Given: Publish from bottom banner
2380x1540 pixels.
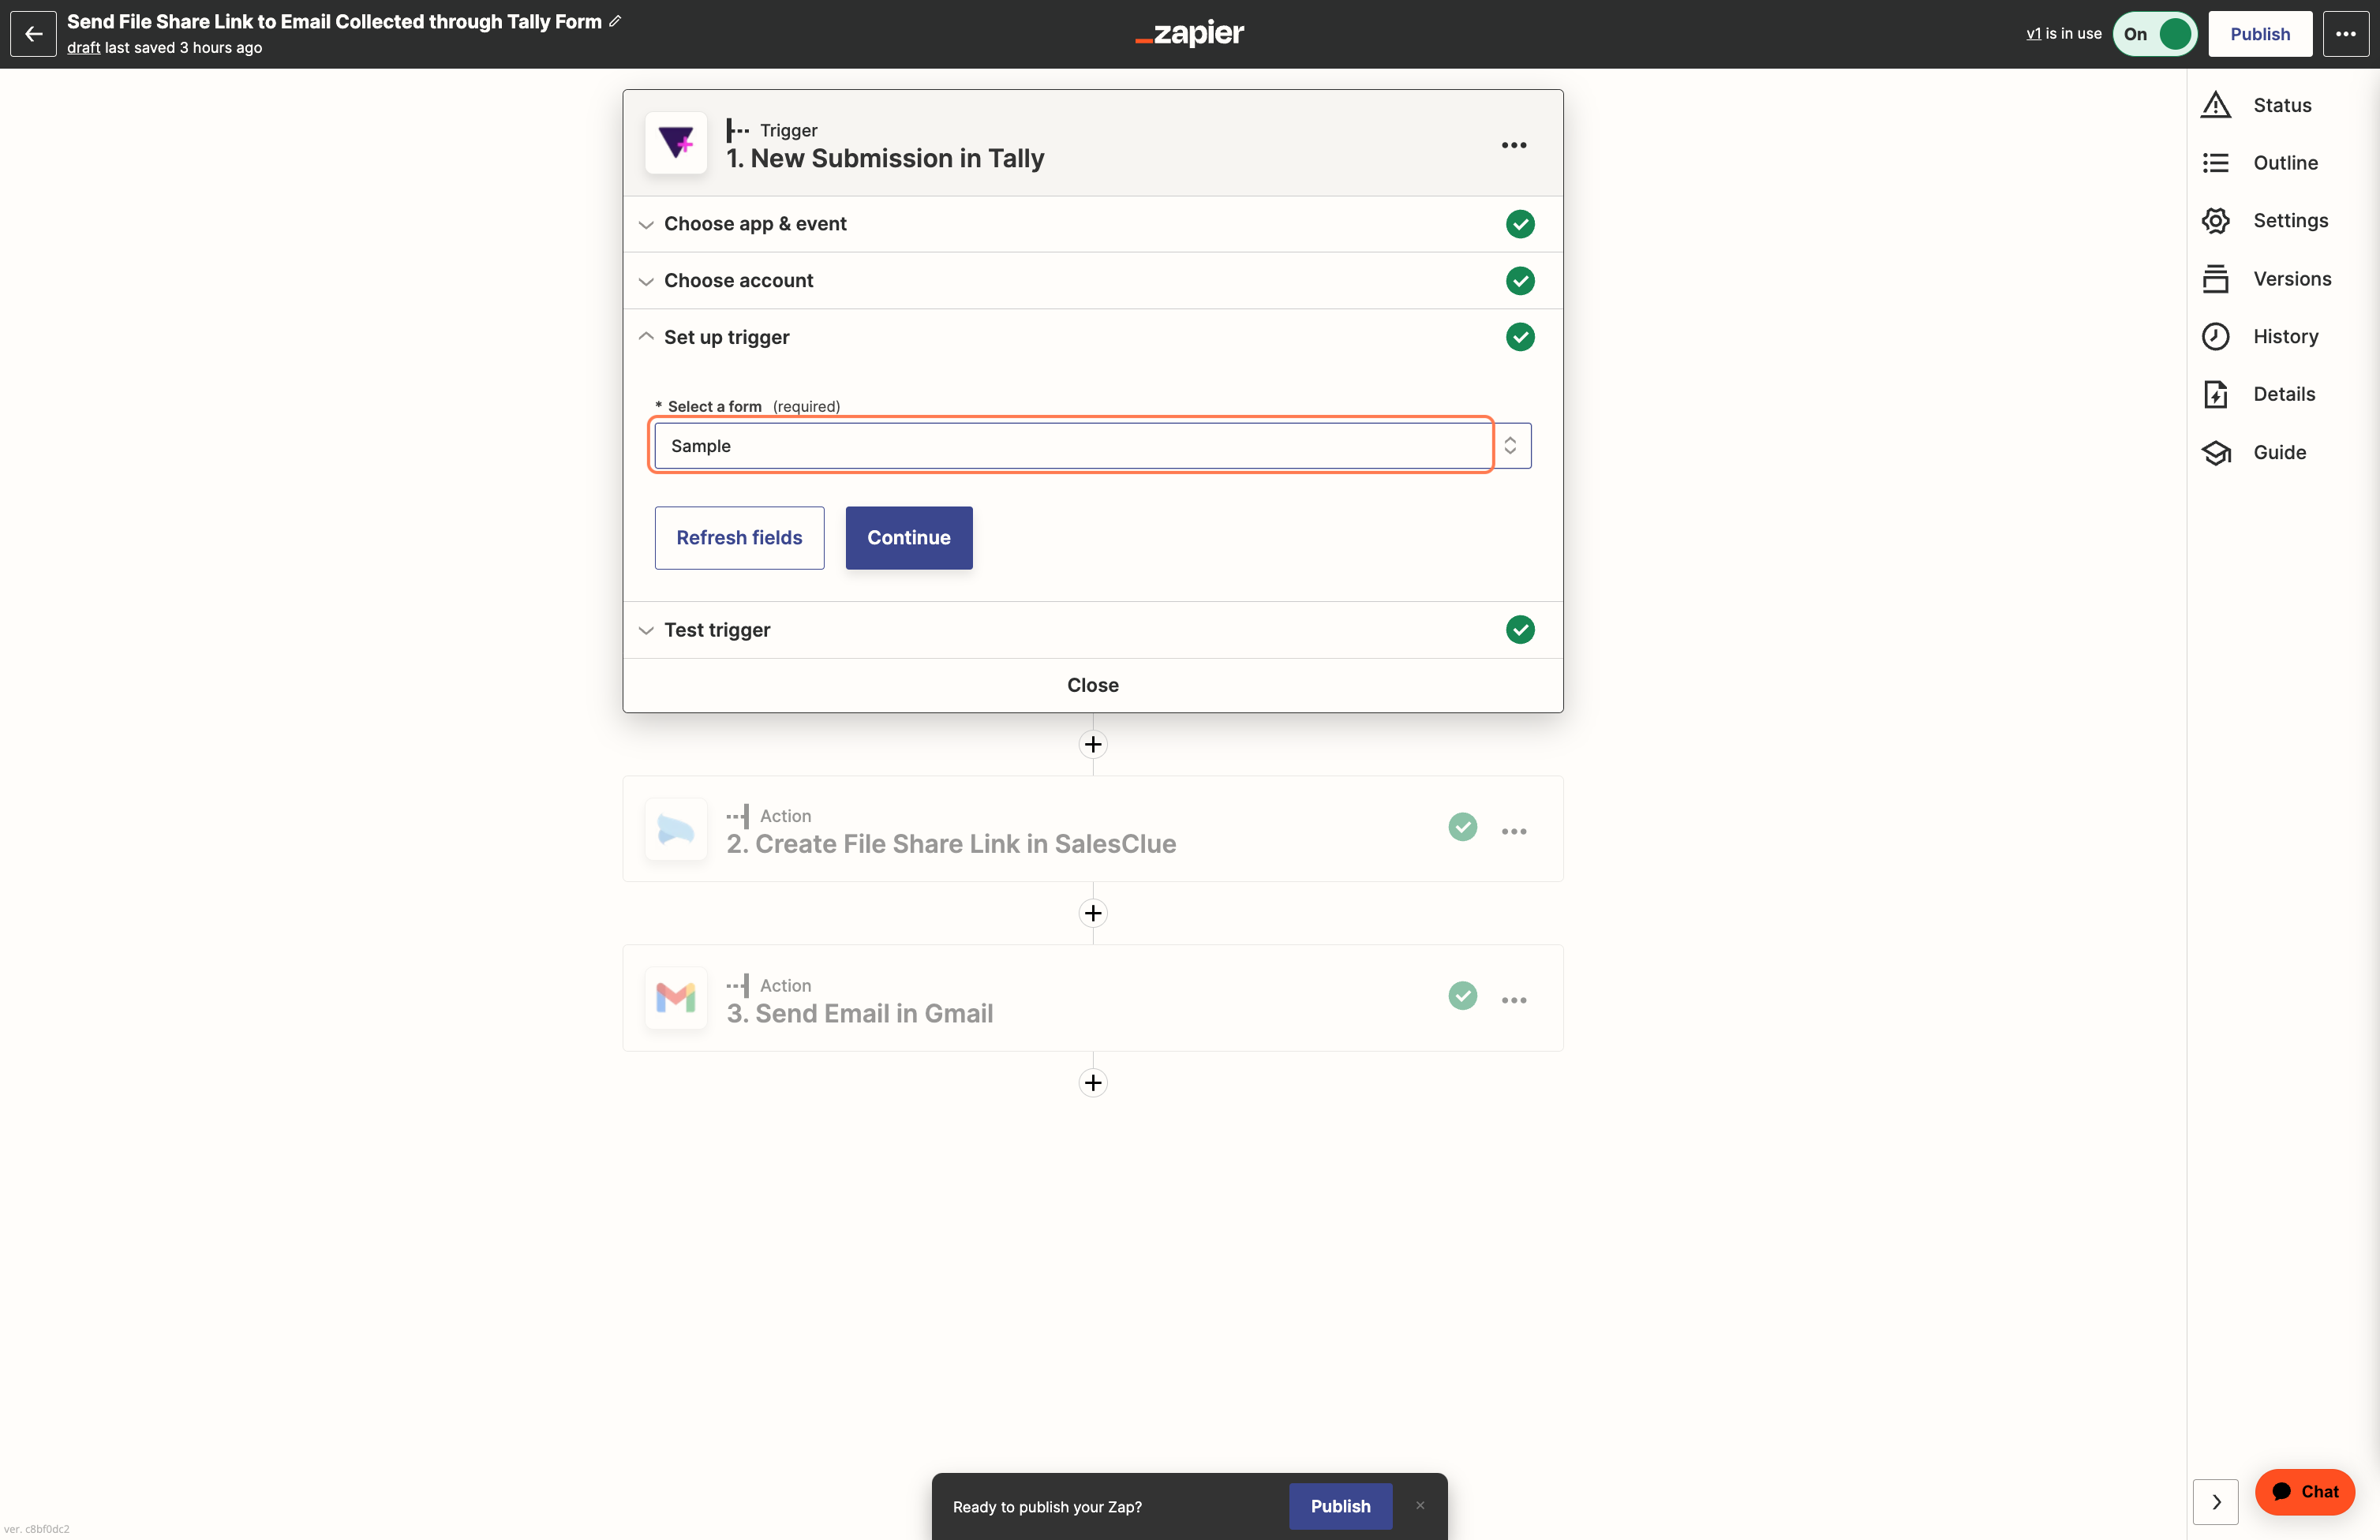Looking at the screenshot, I should click(1340, 1506).
